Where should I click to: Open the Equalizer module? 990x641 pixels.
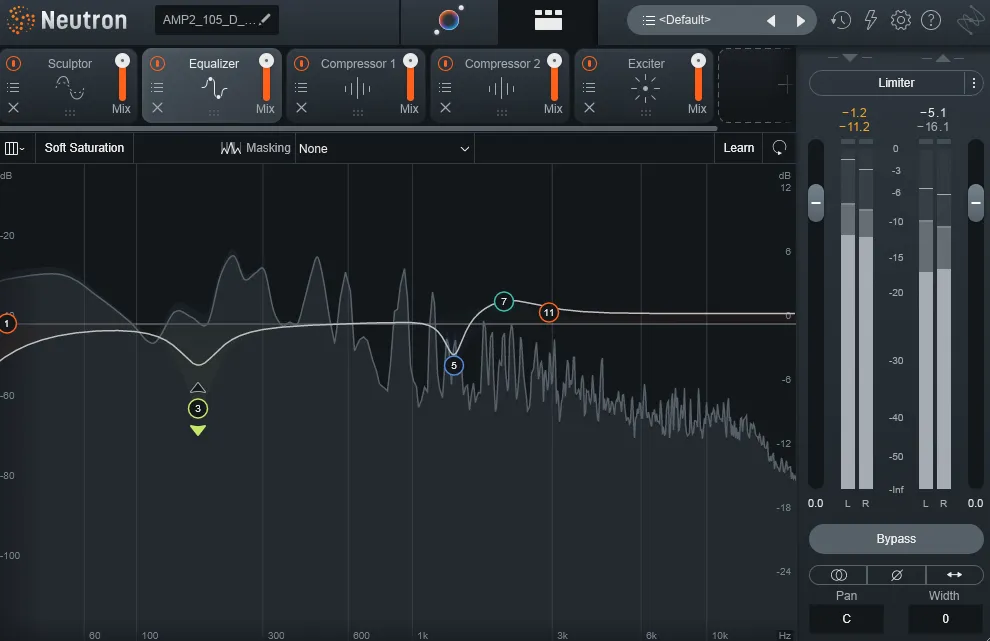(214, 63)
